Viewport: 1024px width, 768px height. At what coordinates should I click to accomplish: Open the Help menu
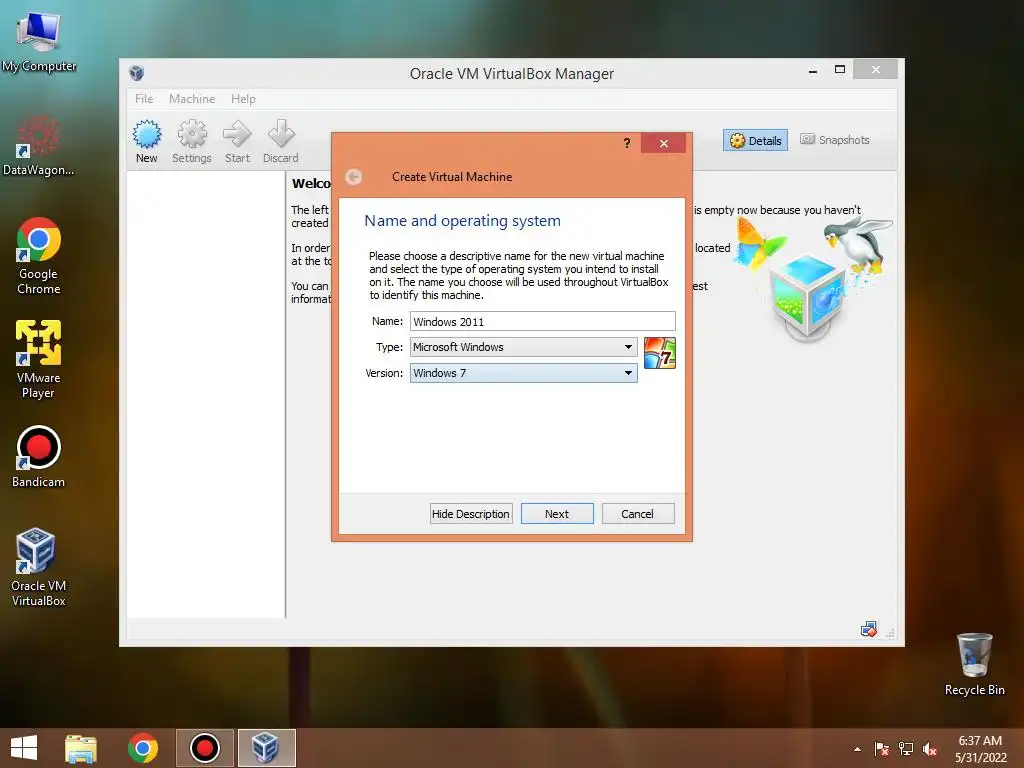point(243,99)
